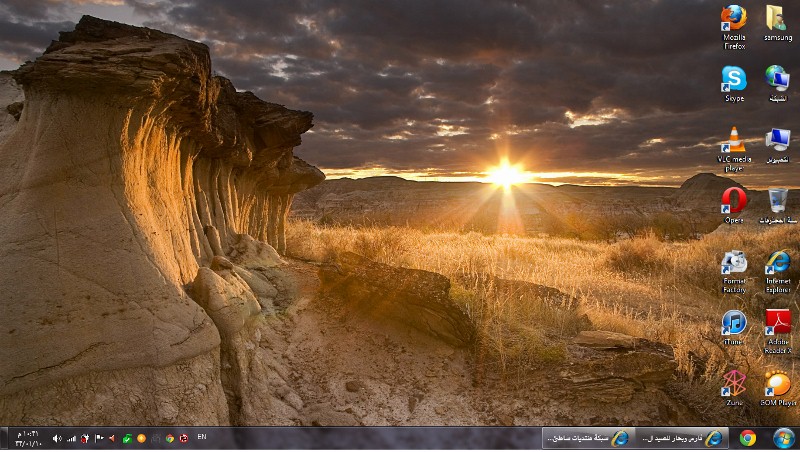The image size is (800, 452).
Task: Open Mozilla Firefox desktop shortcut
Action: [734, 19]
